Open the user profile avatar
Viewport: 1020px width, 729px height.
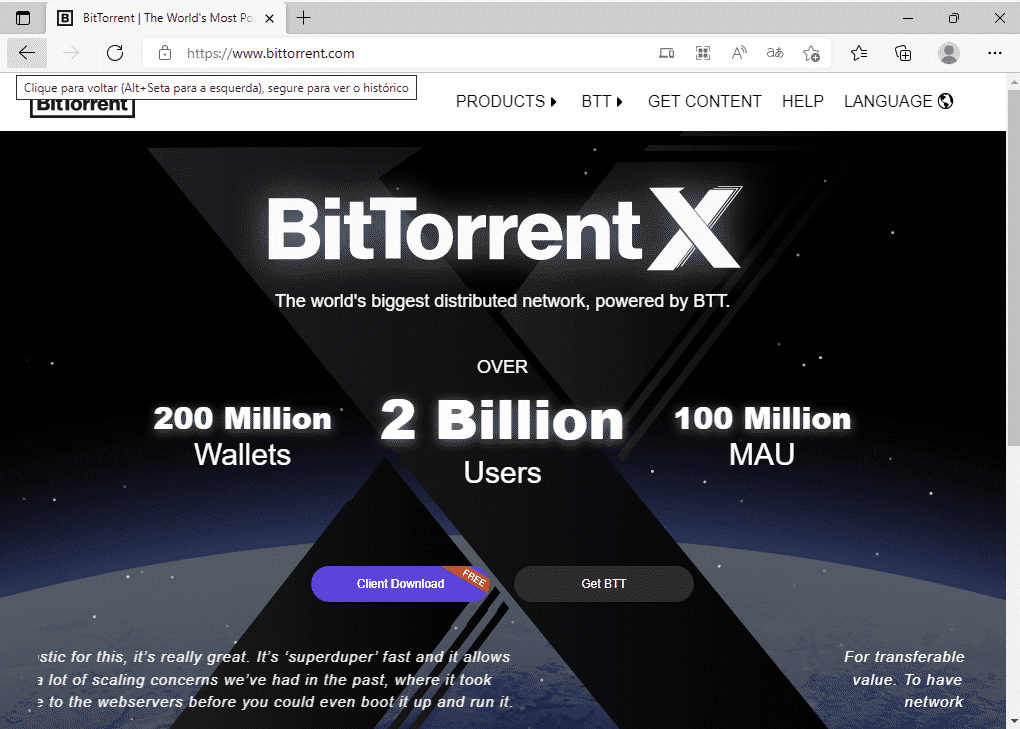pyautogui.click(x=948, y=53)
